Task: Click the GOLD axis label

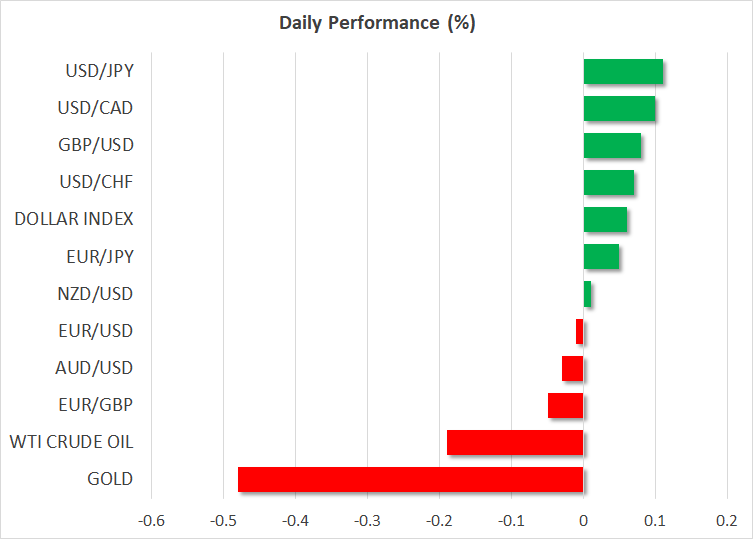Action: click(x=110, y=479)
